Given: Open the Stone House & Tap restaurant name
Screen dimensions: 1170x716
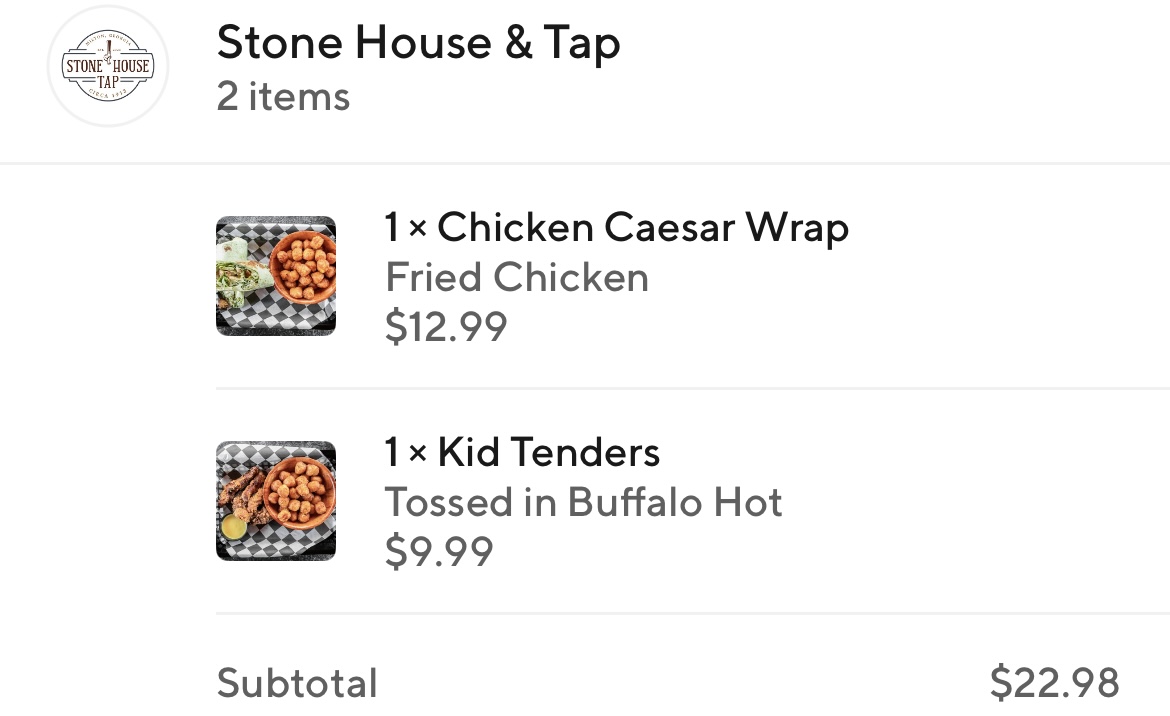Looking at the screenshot, I should pyautogui.click(x=418, y=43).
